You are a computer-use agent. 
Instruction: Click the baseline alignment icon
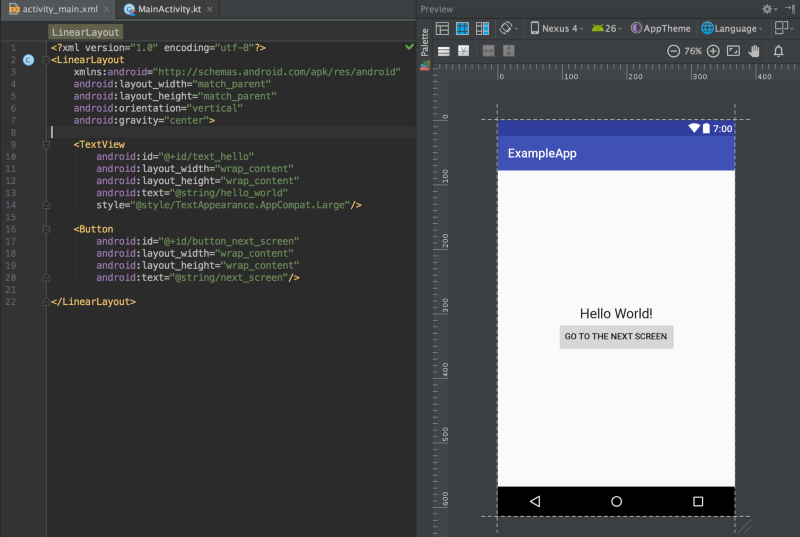463,51
